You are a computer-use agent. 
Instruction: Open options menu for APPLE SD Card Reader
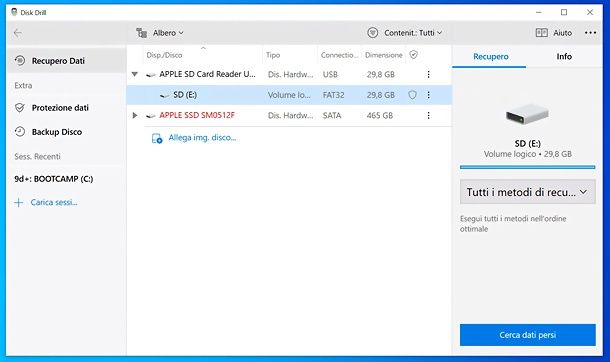pos(428,74)
